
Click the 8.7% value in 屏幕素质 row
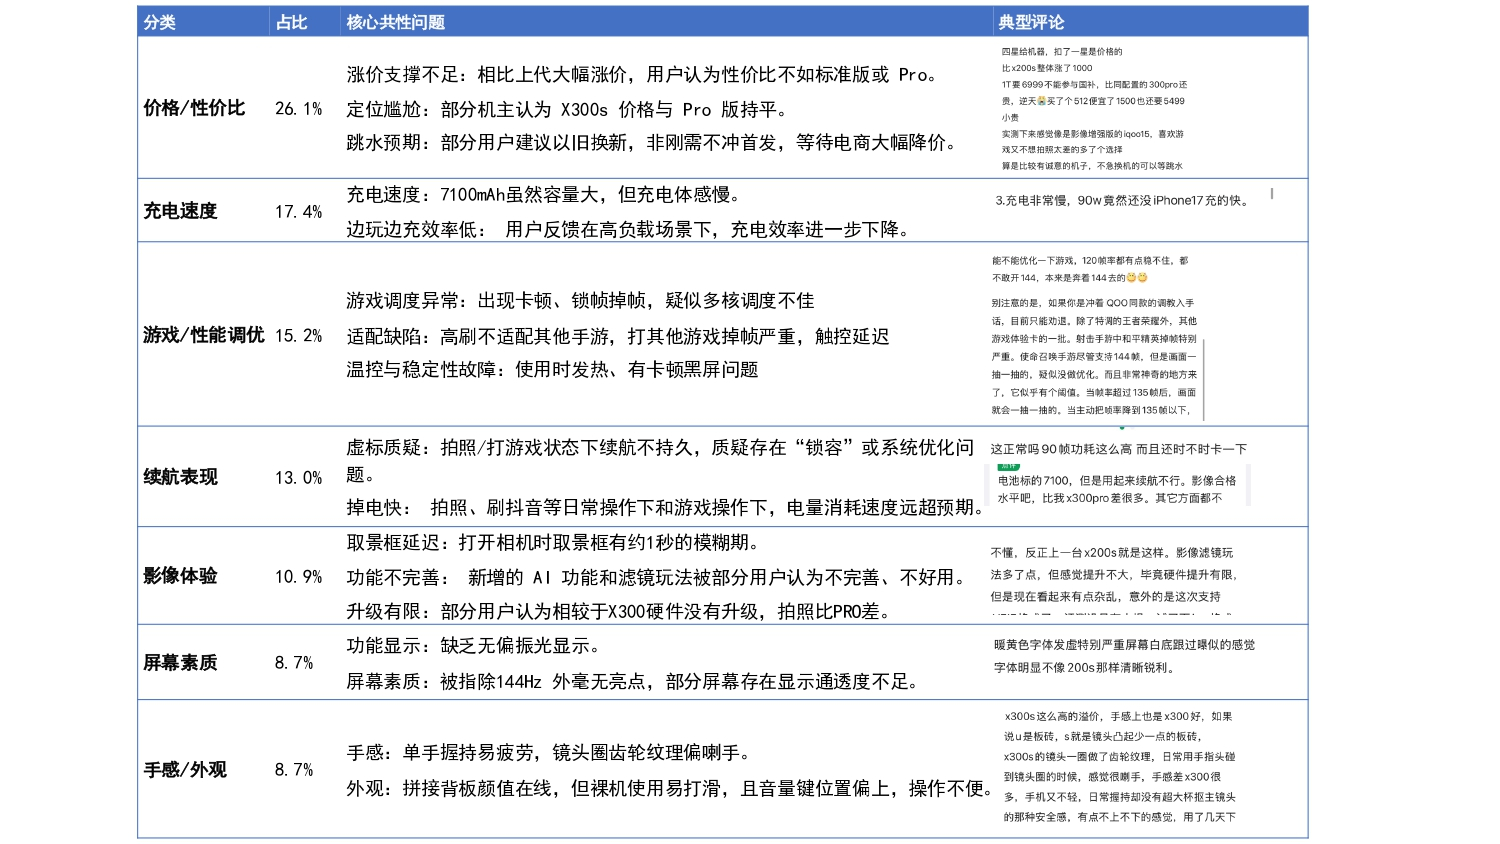[294, 663]
